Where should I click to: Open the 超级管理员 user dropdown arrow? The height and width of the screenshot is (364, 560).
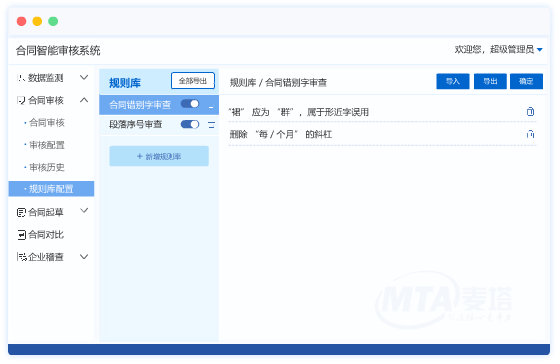[x=540, y=50]
